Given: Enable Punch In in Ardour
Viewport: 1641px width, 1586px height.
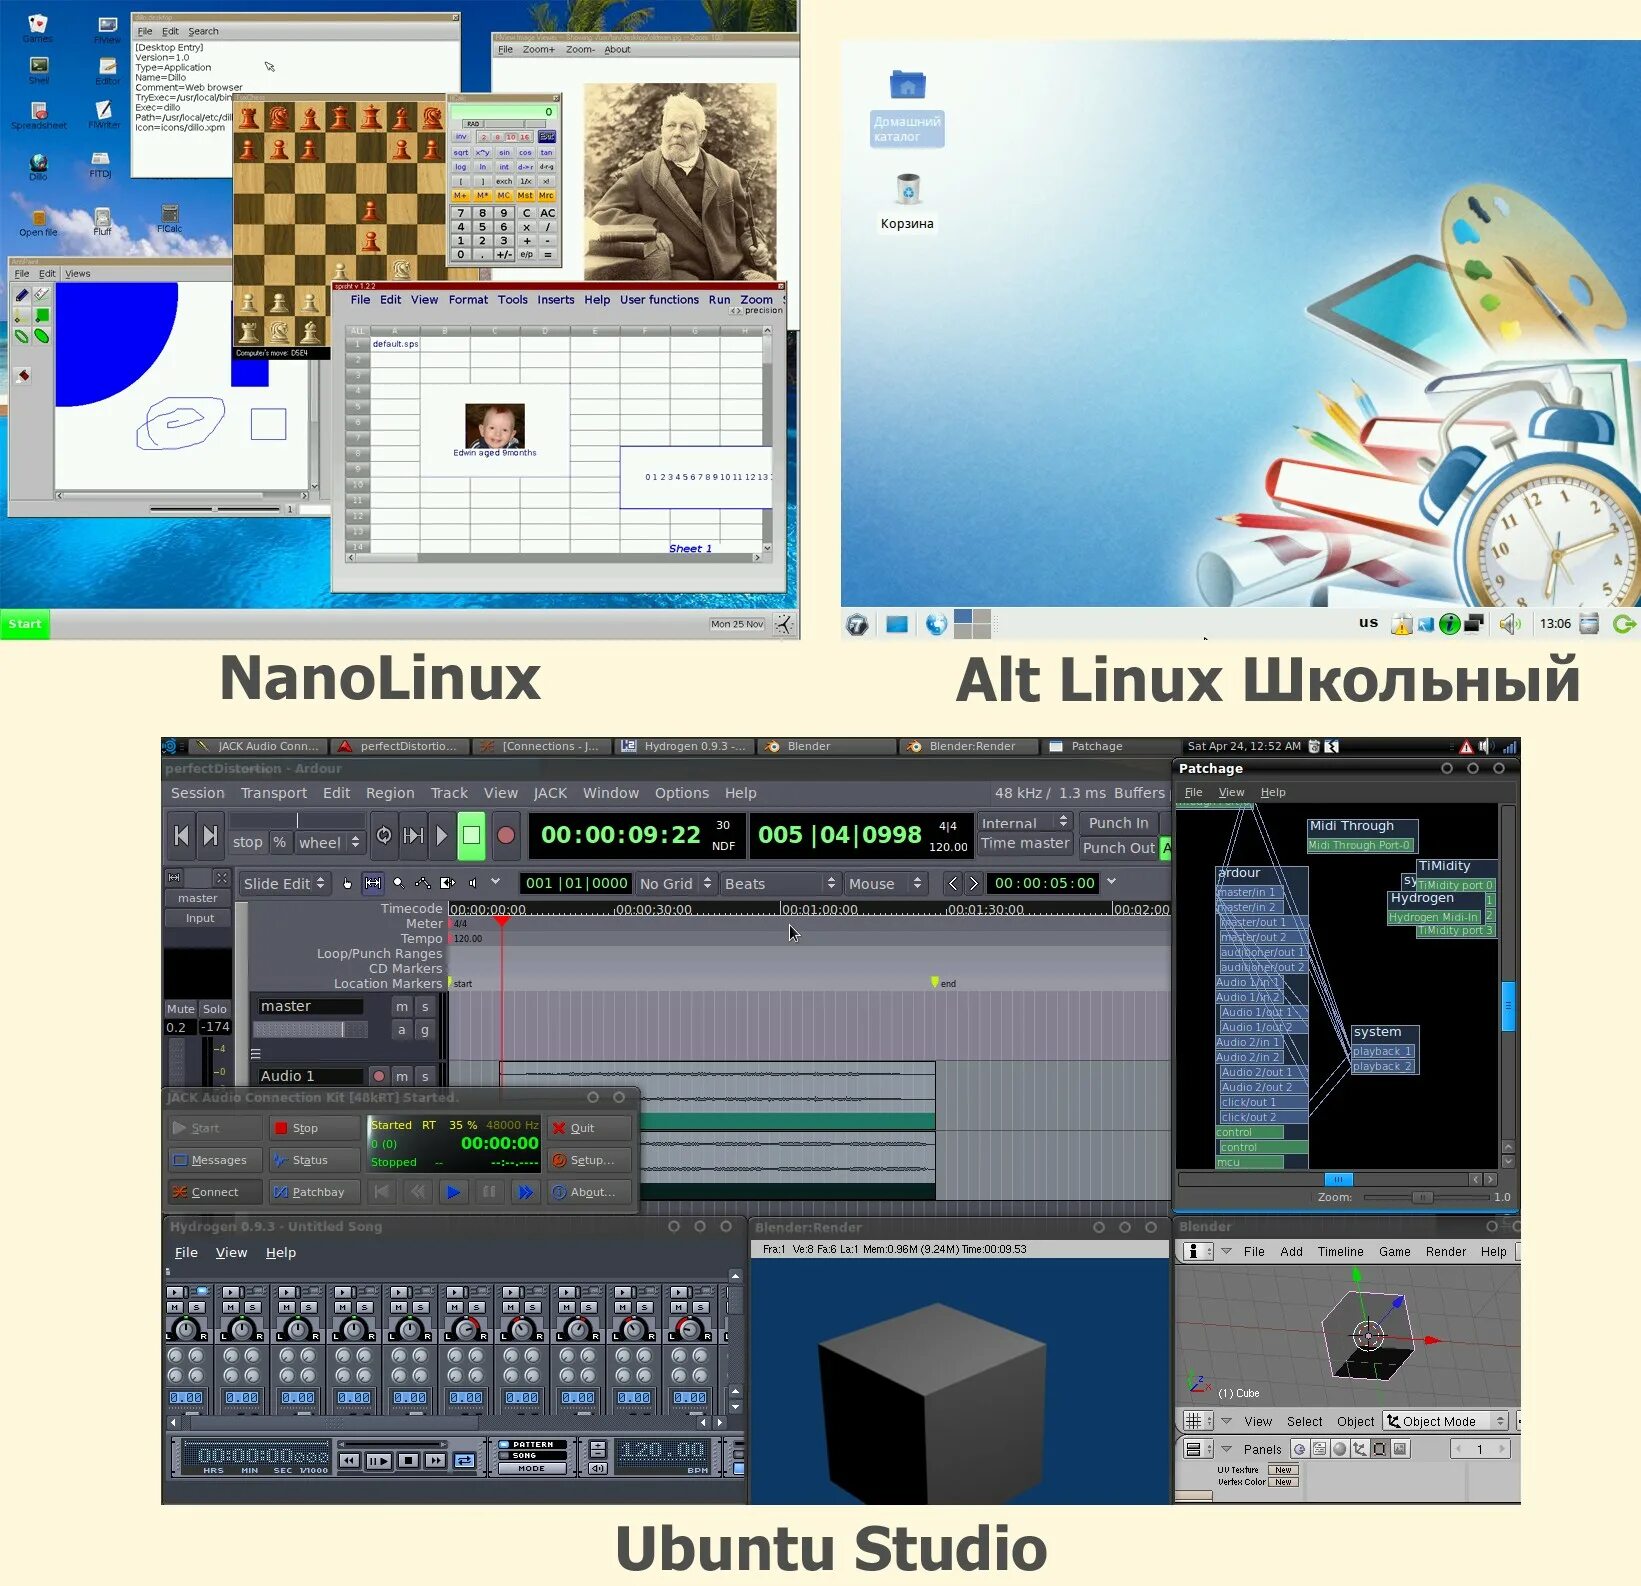Looking at the screenshot, I should click(x=1118, y=823).
